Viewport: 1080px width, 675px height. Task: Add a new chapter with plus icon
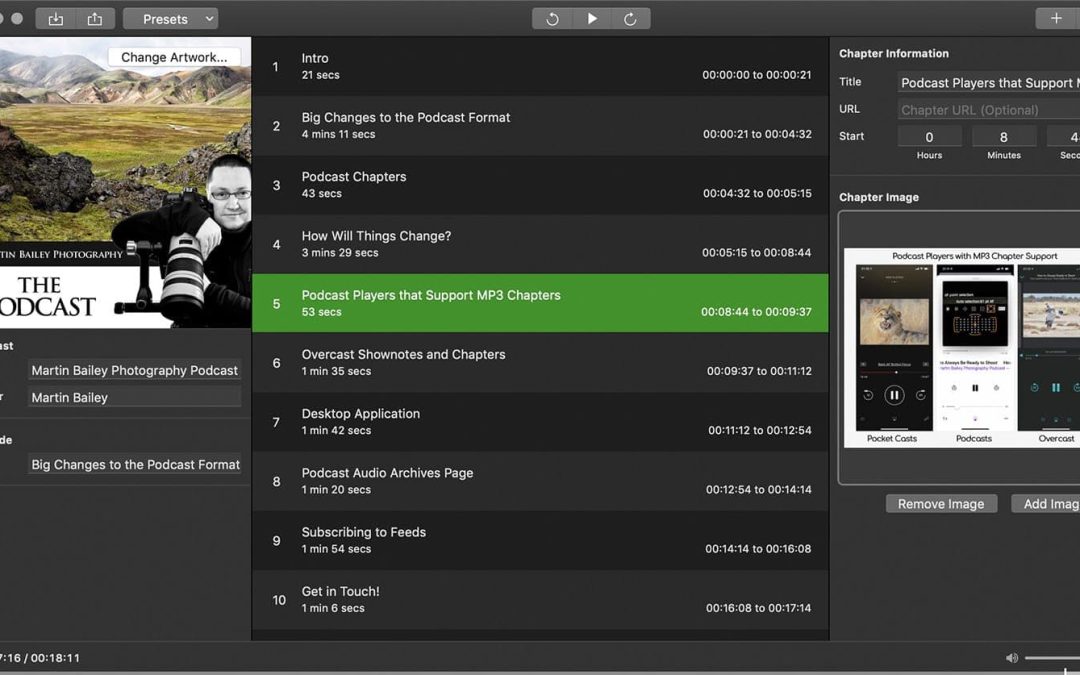(x=1056, y=18)
